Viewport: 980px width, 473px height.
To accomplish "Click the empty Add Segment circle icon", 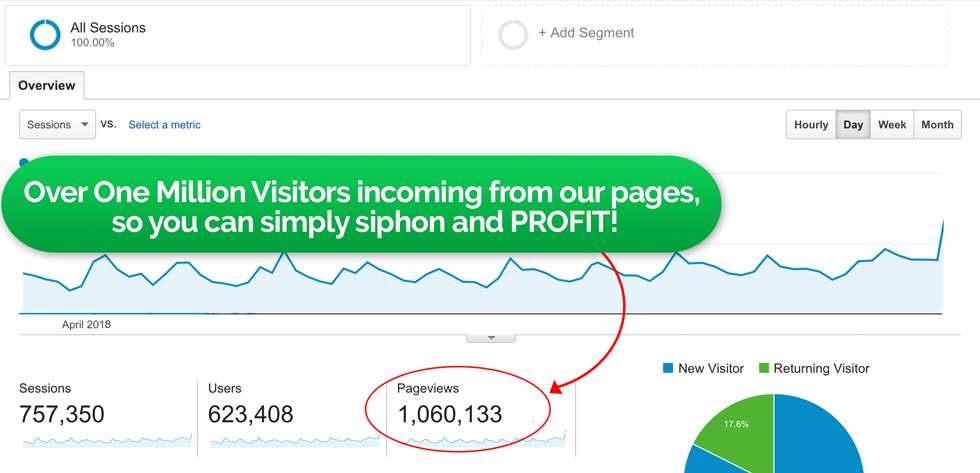I will (x=513, y=34).
